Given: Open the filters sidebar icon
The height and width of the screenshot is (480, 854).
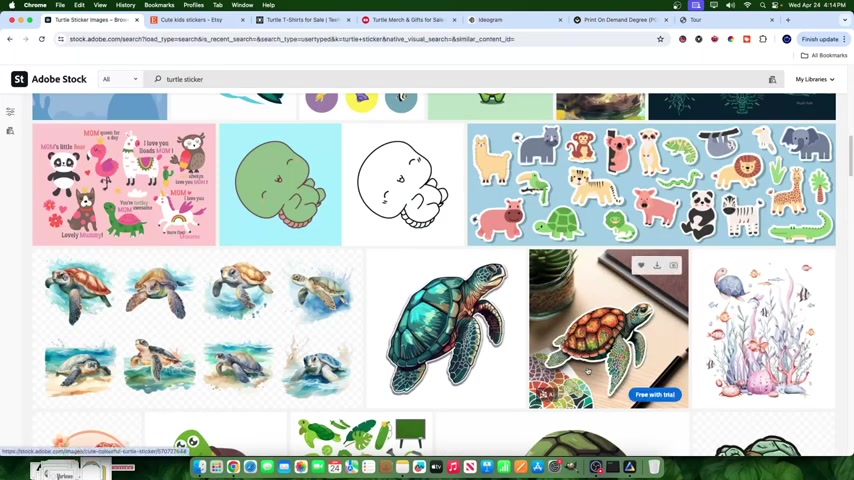Looking at the screenshot, I should [10, 112].
